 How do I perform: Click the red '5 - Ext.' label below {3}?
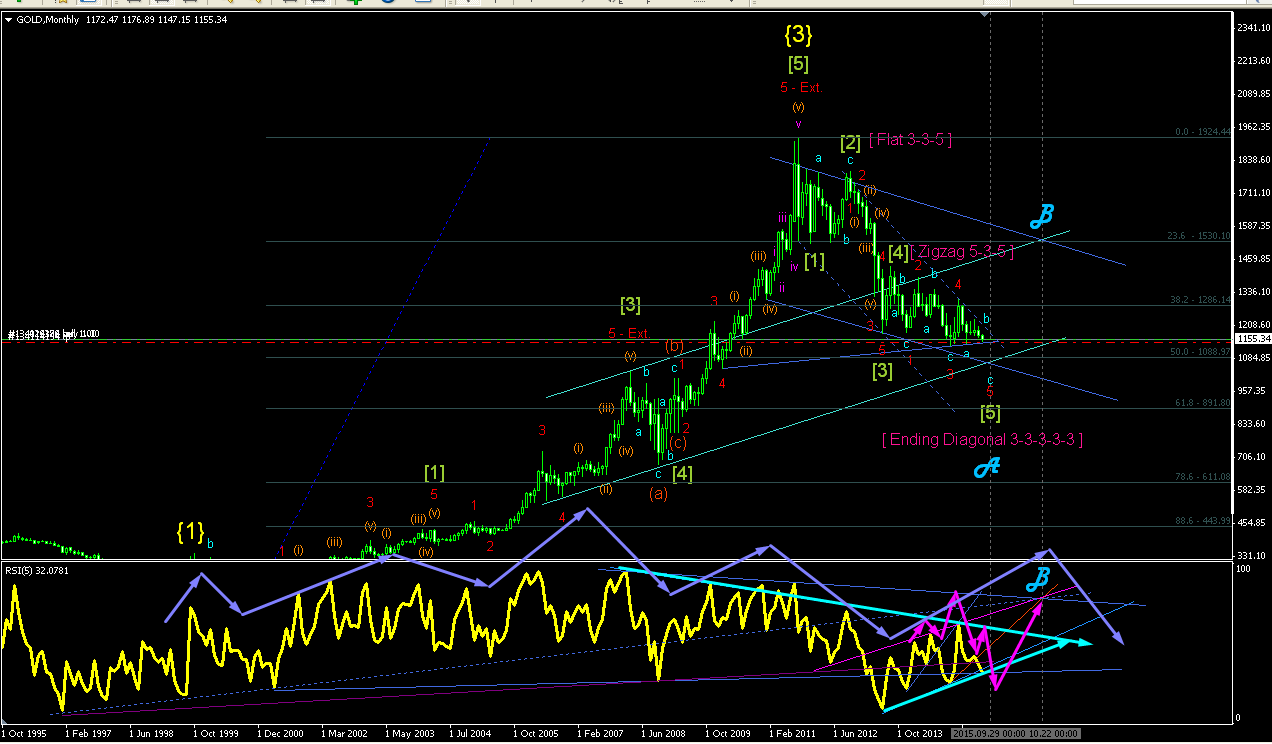(802, 87)
